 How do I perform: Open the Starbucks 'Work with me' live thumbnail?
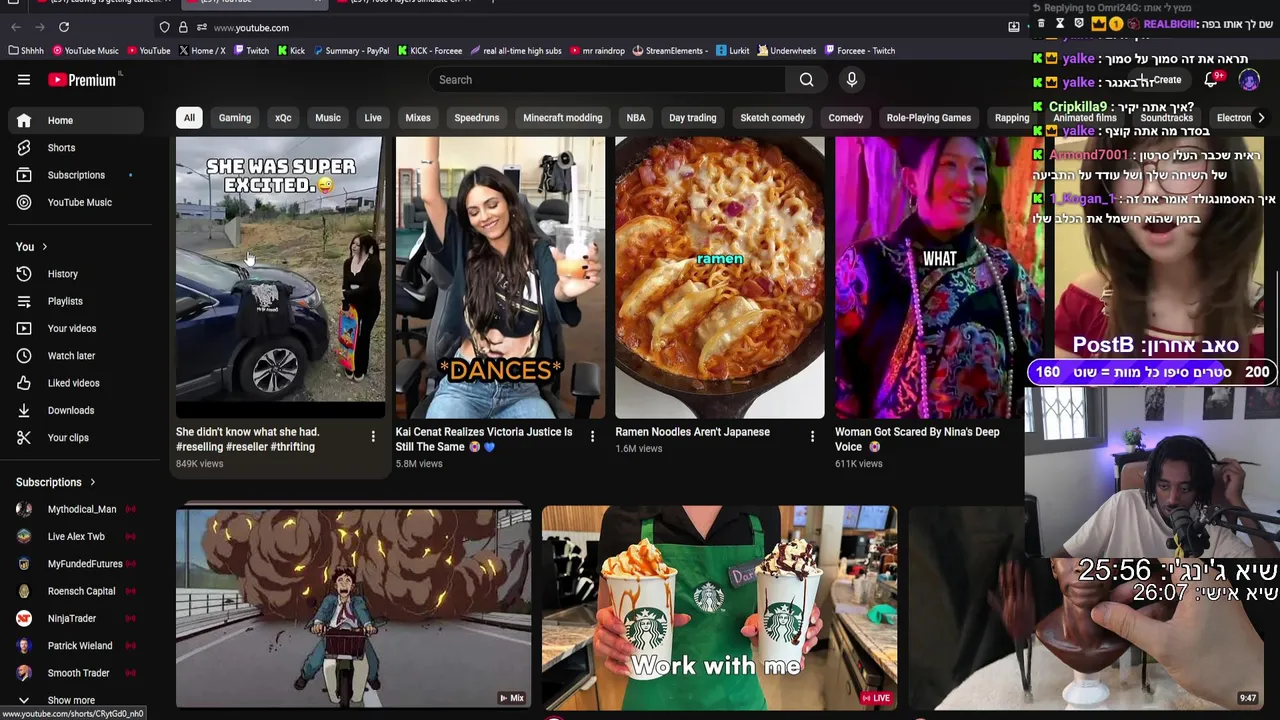(719, 607)
